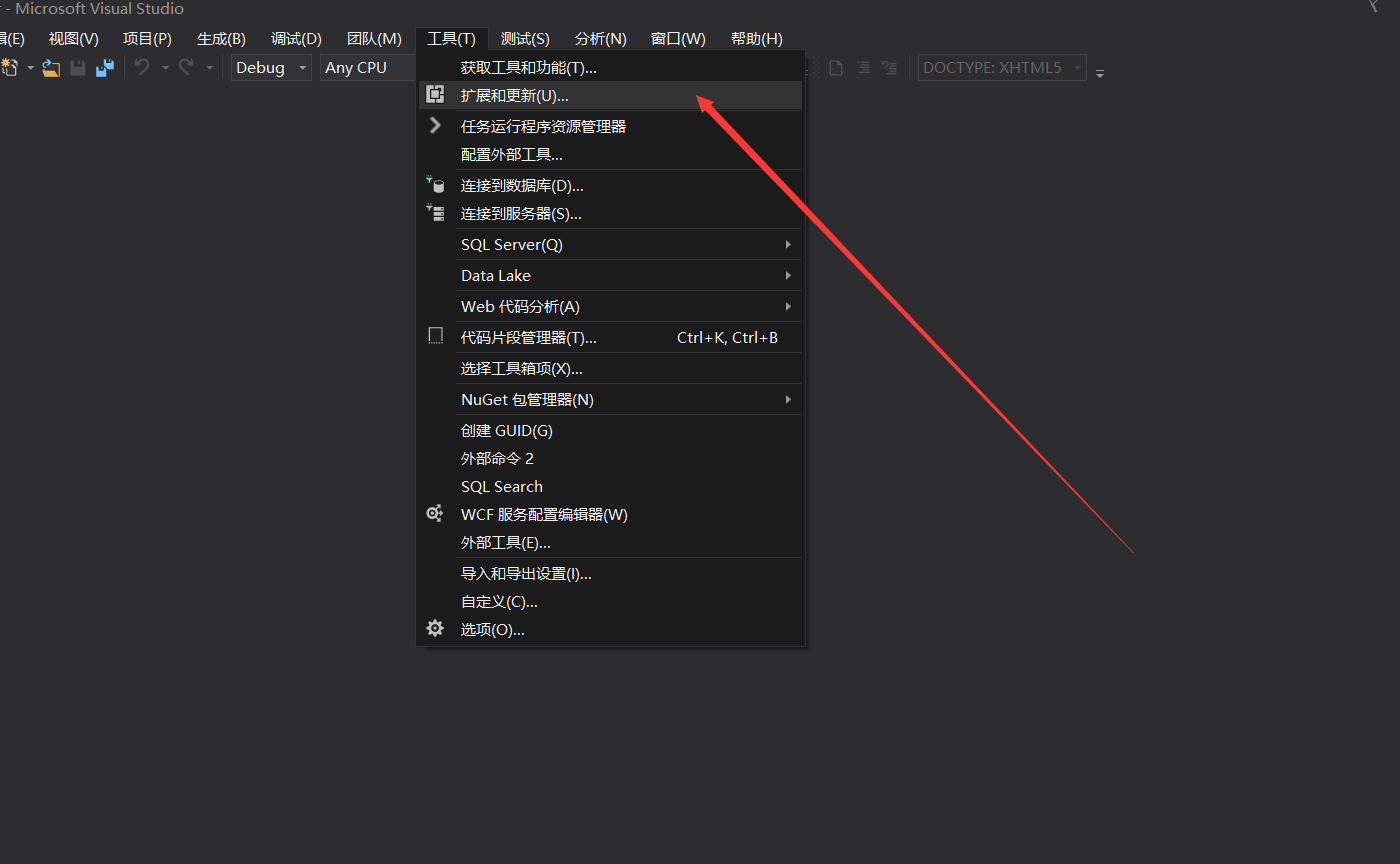Select 扩展和更新(U)... entry

point(610,96)
